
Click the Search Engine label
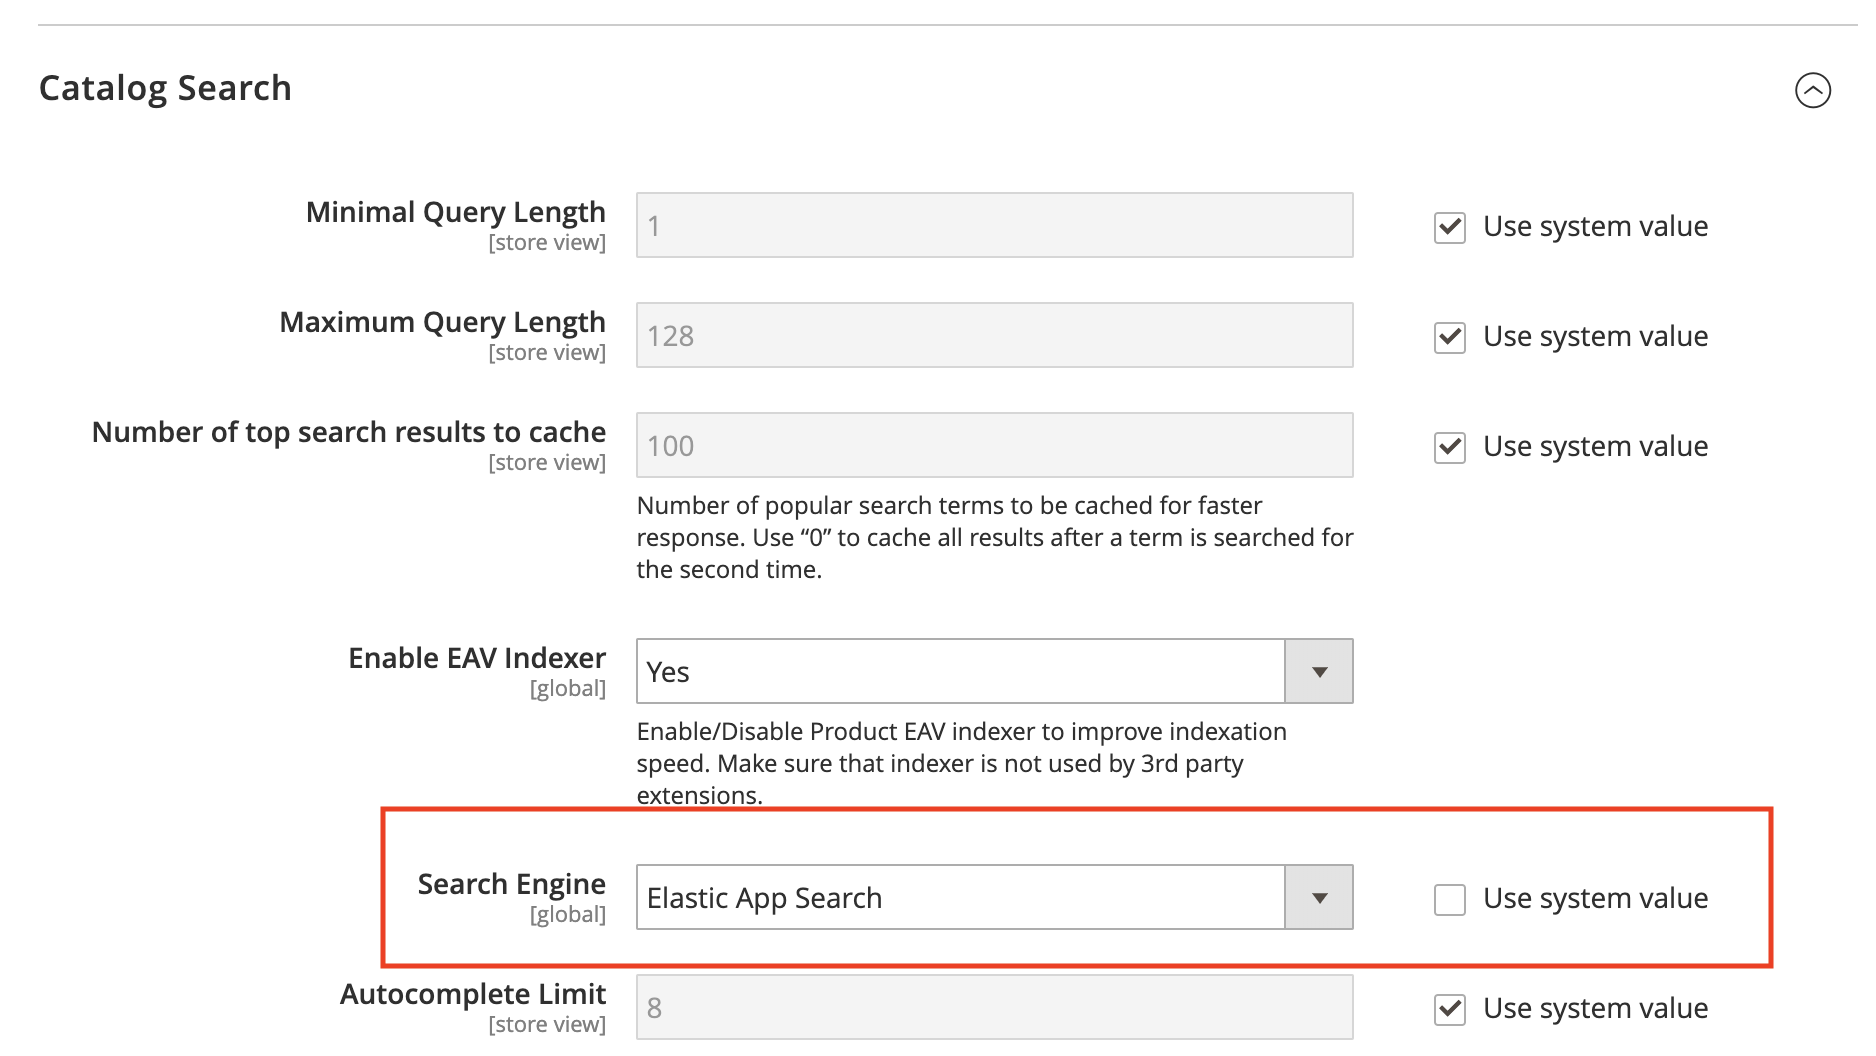point(511,884)
